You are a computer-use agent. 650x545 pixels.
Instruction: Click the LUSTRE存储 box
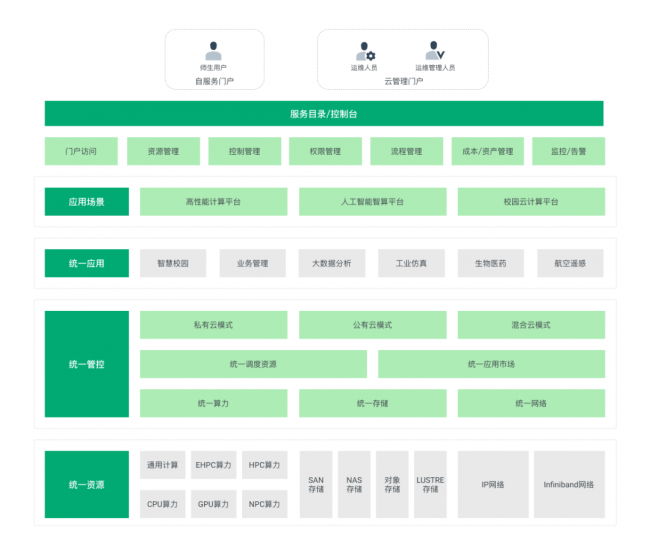coord(430,484)
